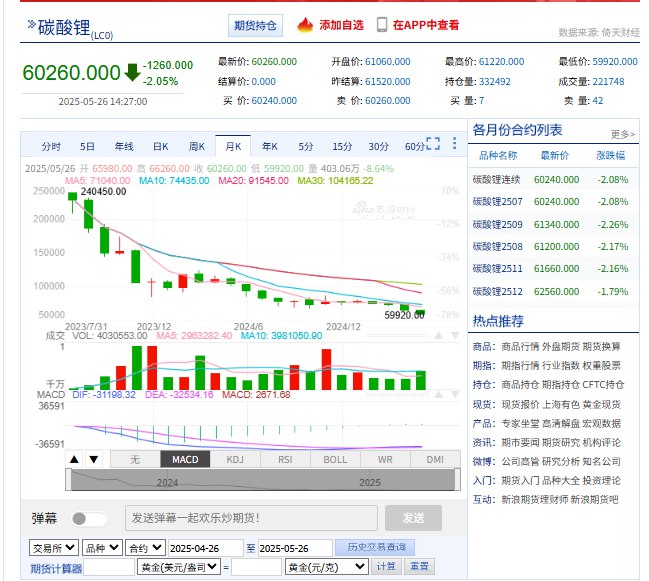Click the 期货计算器 link
The width and height of the screenshot is (649, 581).
(x=56, y=569)
